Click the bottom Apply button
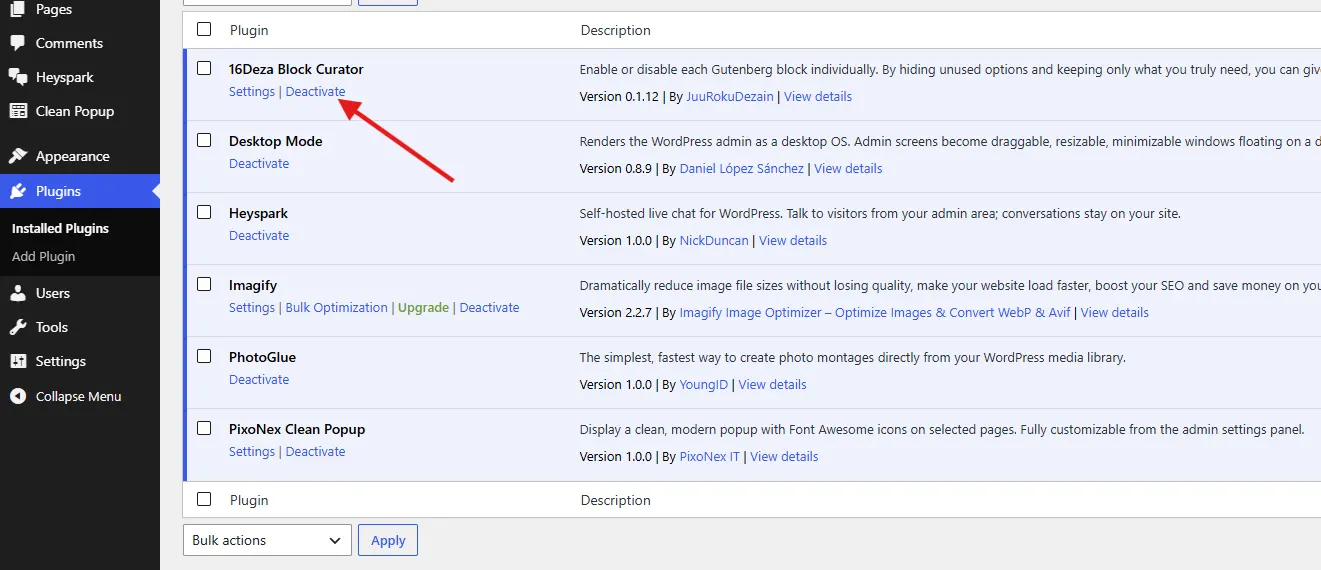 tap(388, 540)
